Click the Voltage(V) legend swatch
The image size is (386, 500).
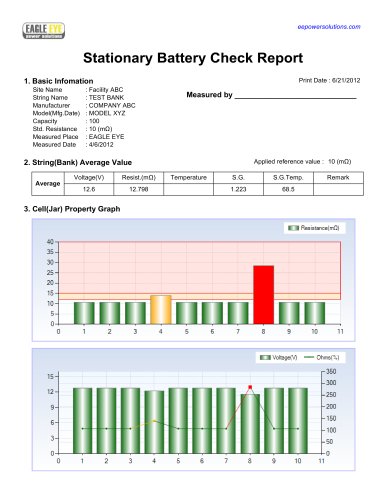click(265, 358)
